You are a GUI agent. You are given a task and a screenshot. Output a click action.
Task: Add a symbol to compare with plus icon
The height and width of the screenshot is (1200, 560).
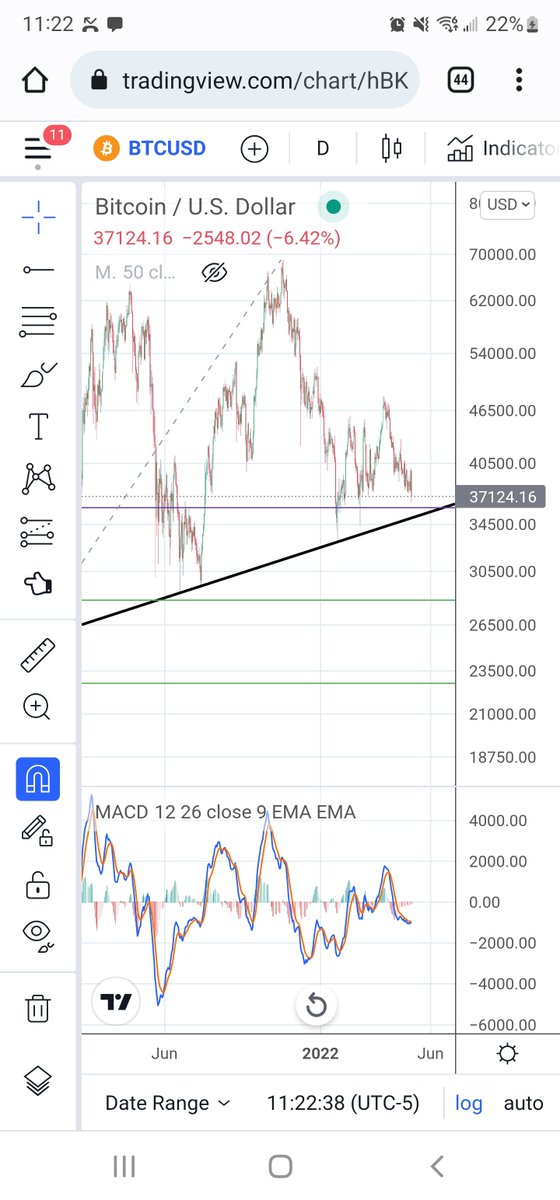pos(255,149)
